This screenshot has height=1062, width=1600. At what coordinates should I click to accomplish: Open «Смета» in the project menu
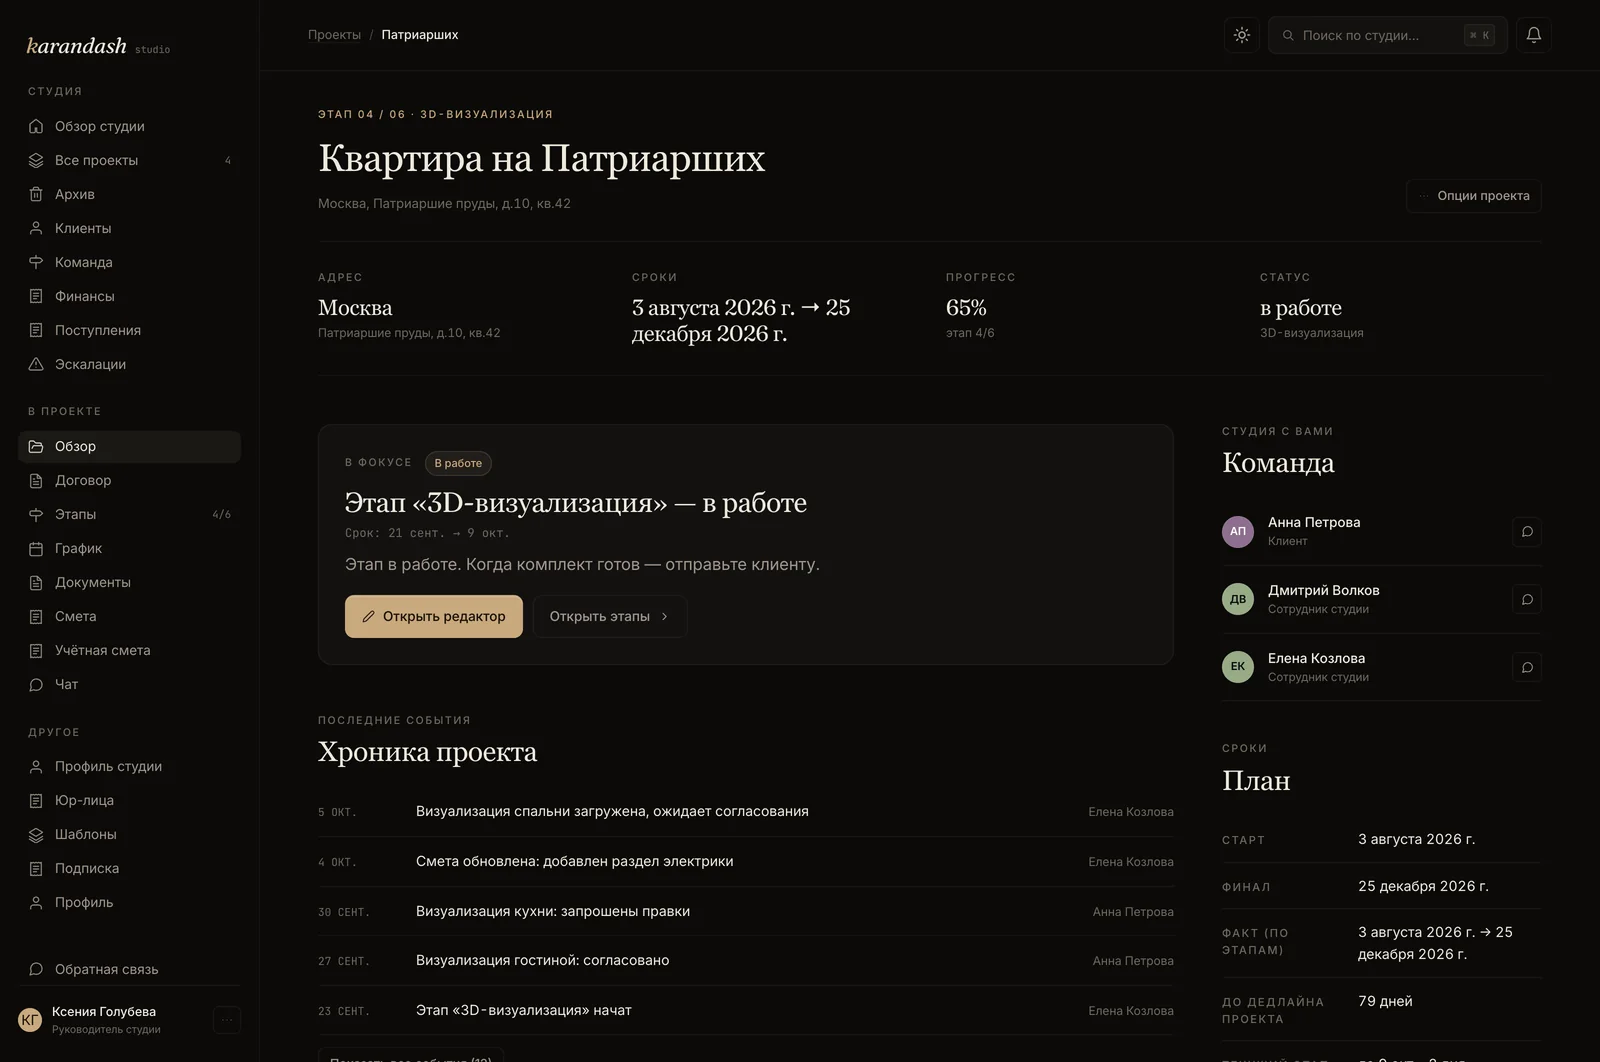pos(129,616)
